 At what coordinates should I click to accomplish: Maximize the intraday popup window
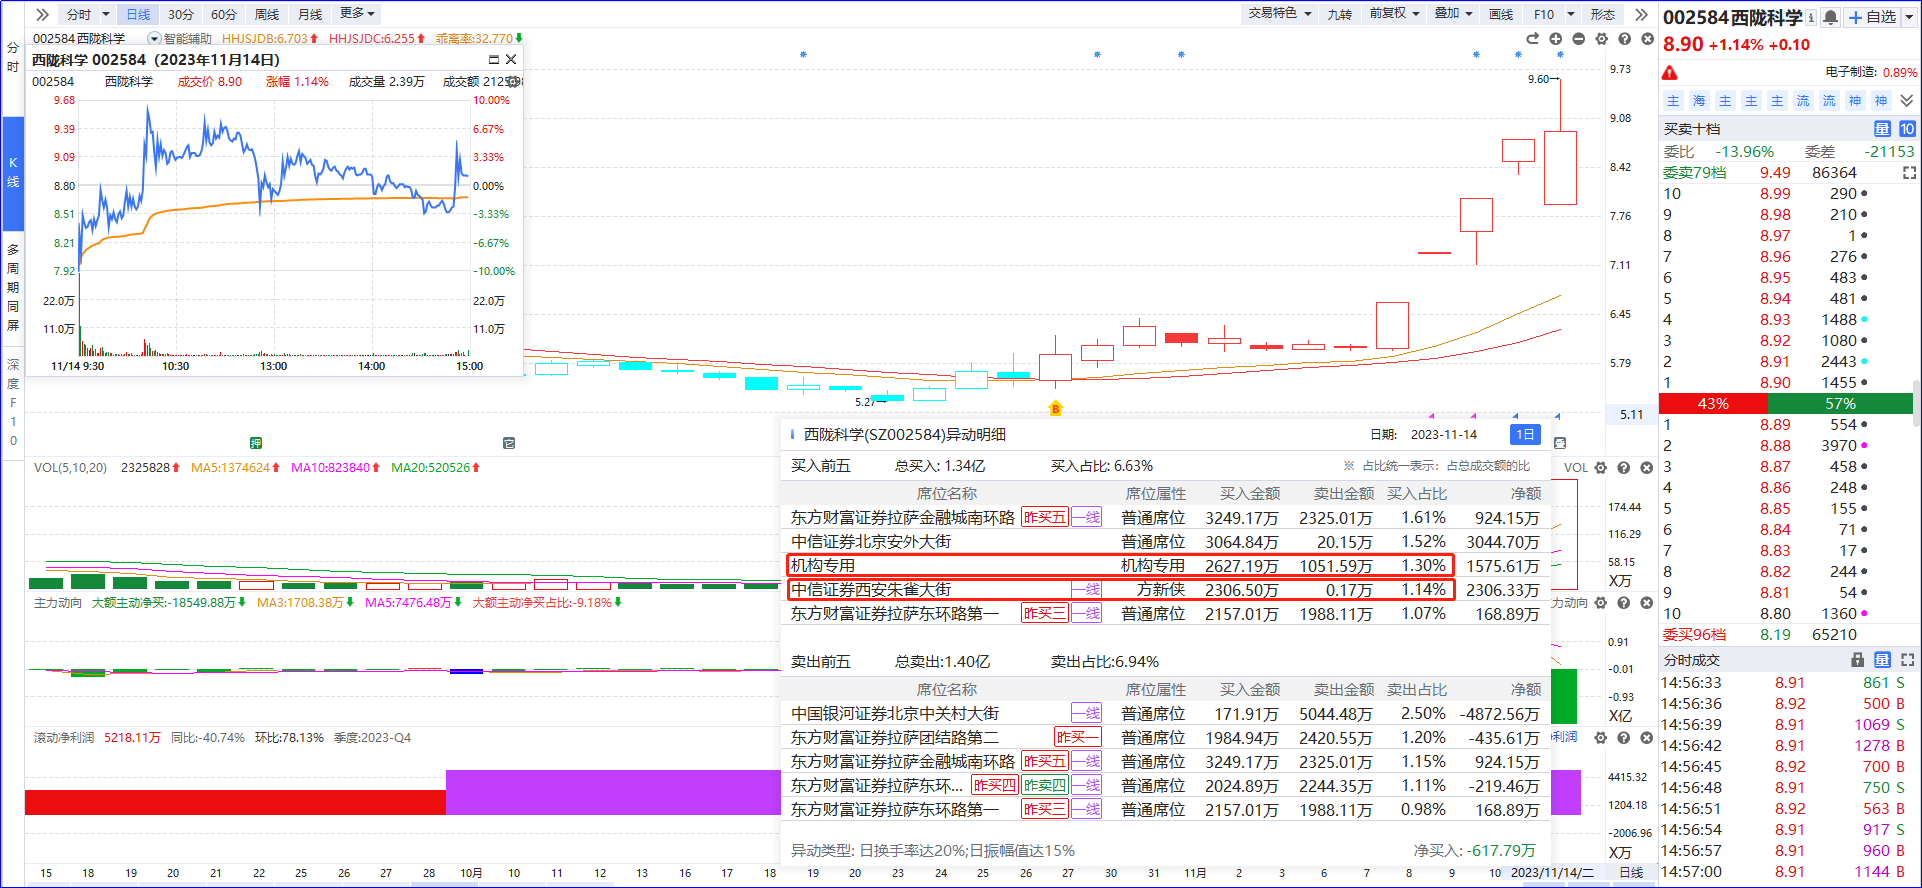(493, 60)
